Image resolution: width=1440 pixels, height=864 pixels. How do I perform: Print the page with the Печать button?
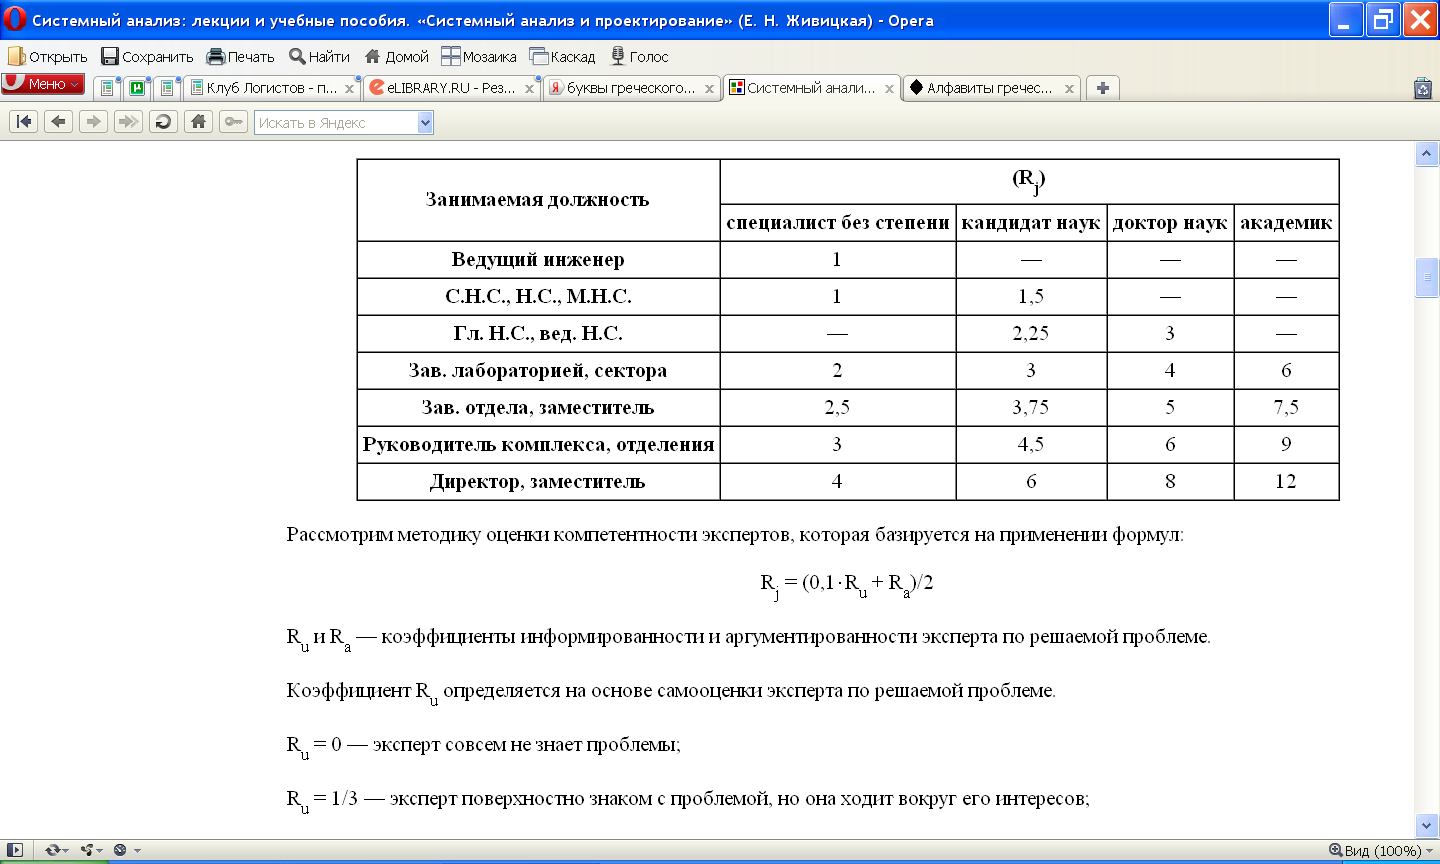[240, 57]
